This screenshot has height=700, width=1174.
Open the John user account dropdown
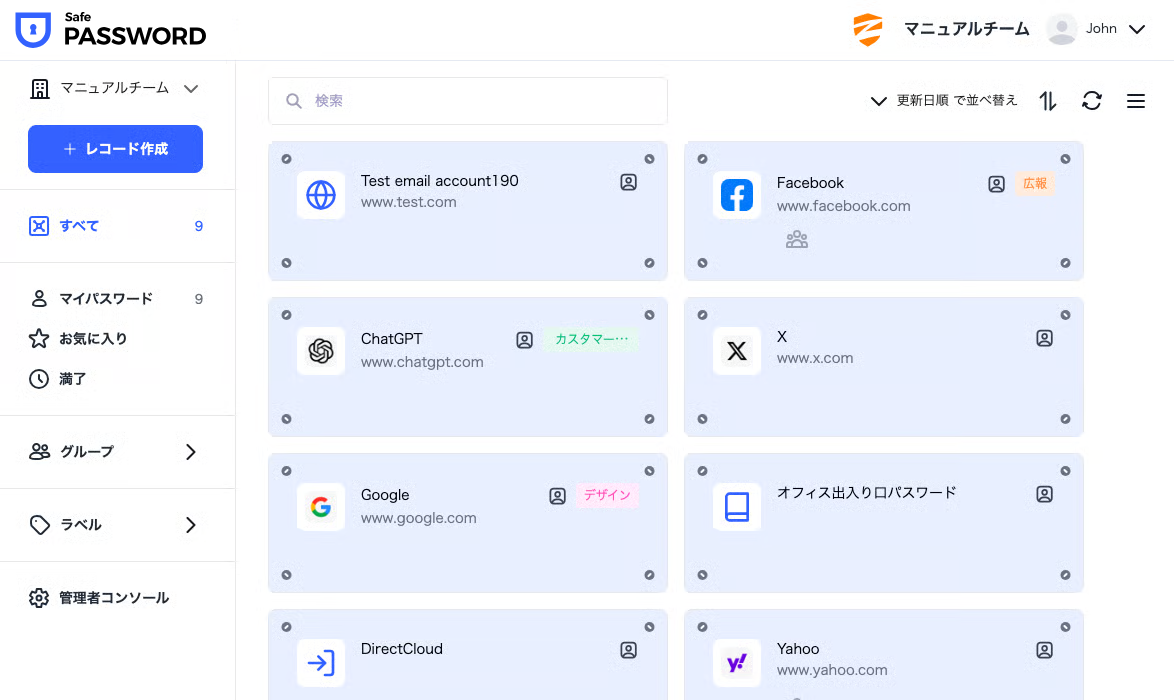pos(1096,29)
